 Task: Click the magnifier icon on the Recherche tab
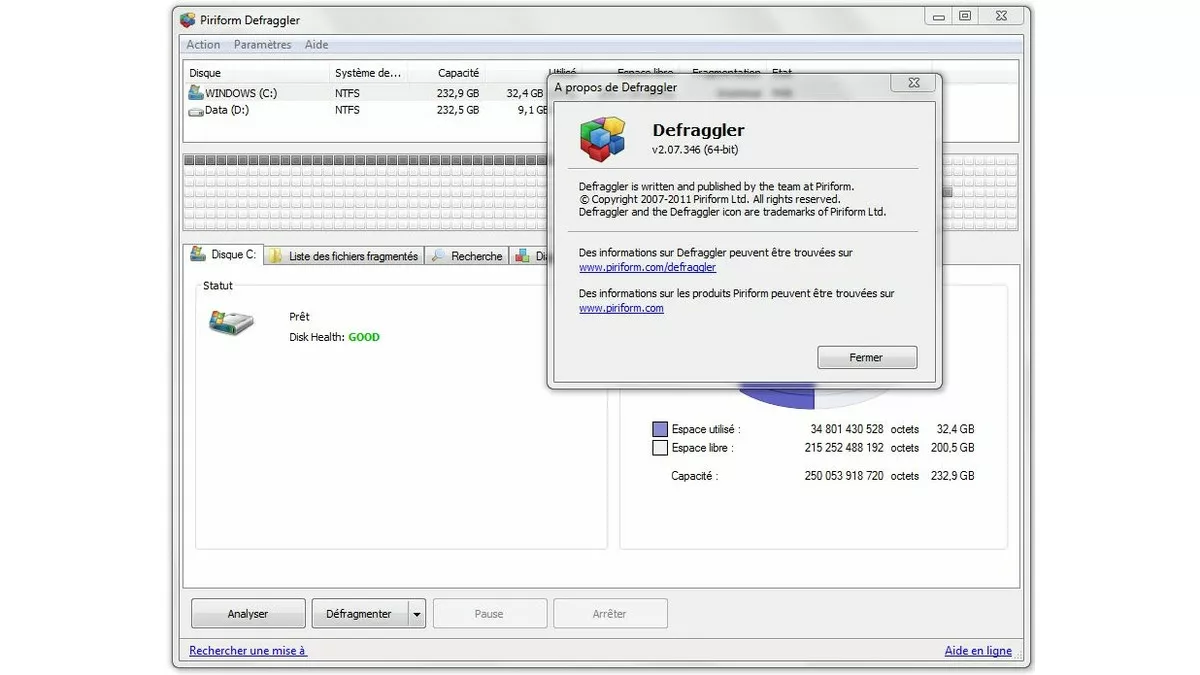click(x=437, y=255)
